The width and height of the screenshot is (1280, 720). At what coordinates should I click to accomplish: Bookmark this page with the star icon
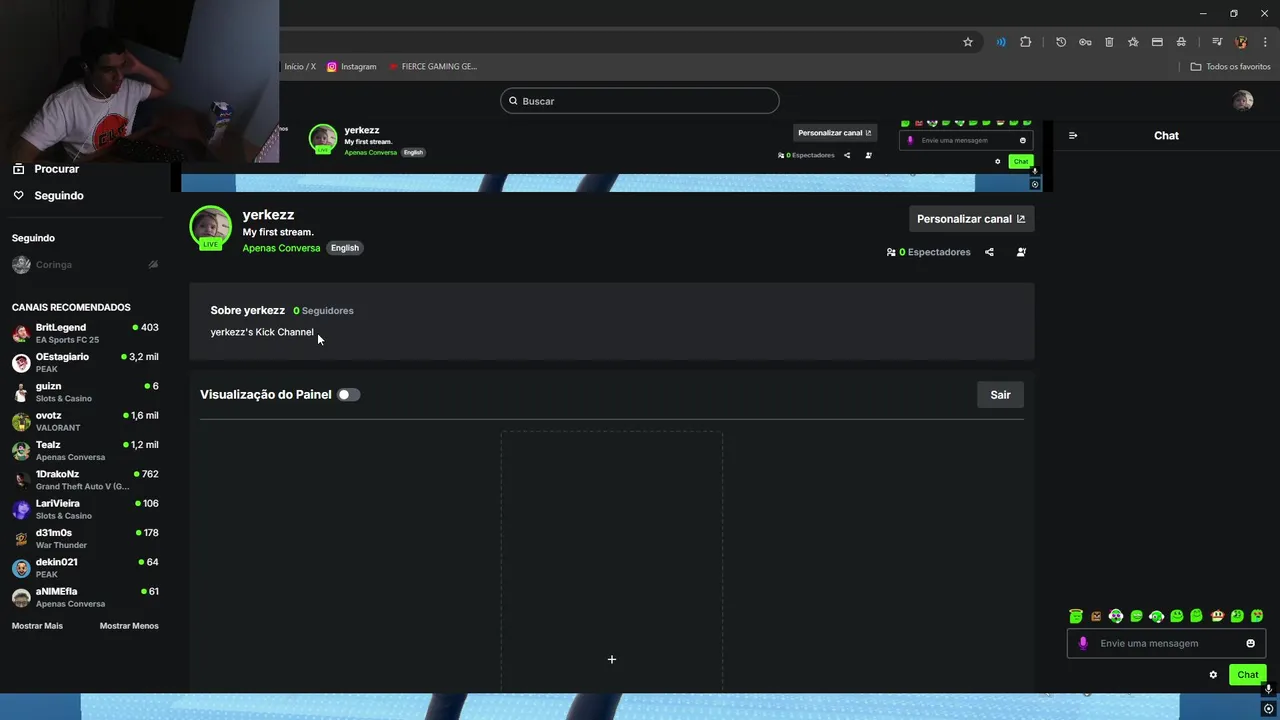(x=968, y=42)
